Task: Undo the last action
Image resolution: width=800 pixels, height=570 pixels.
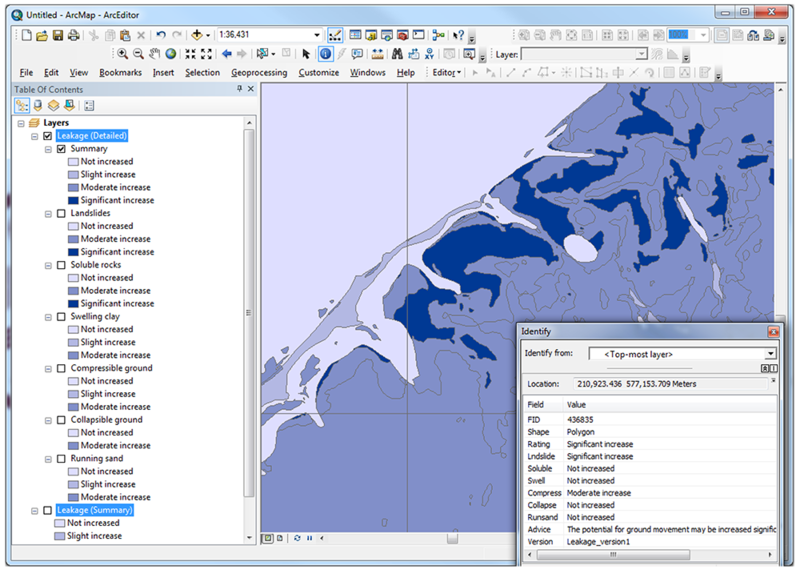Action: click(161, 35)
